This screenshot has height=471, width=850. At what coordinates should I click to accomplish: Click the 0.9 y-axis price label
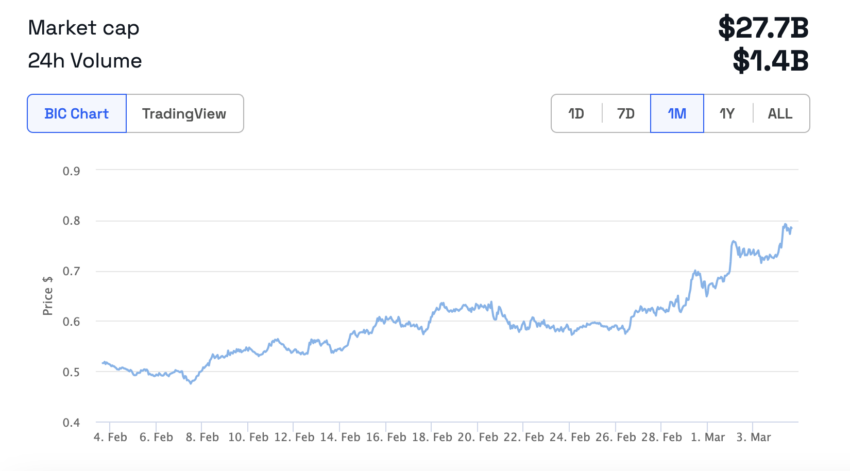click(x=71, y=170)
